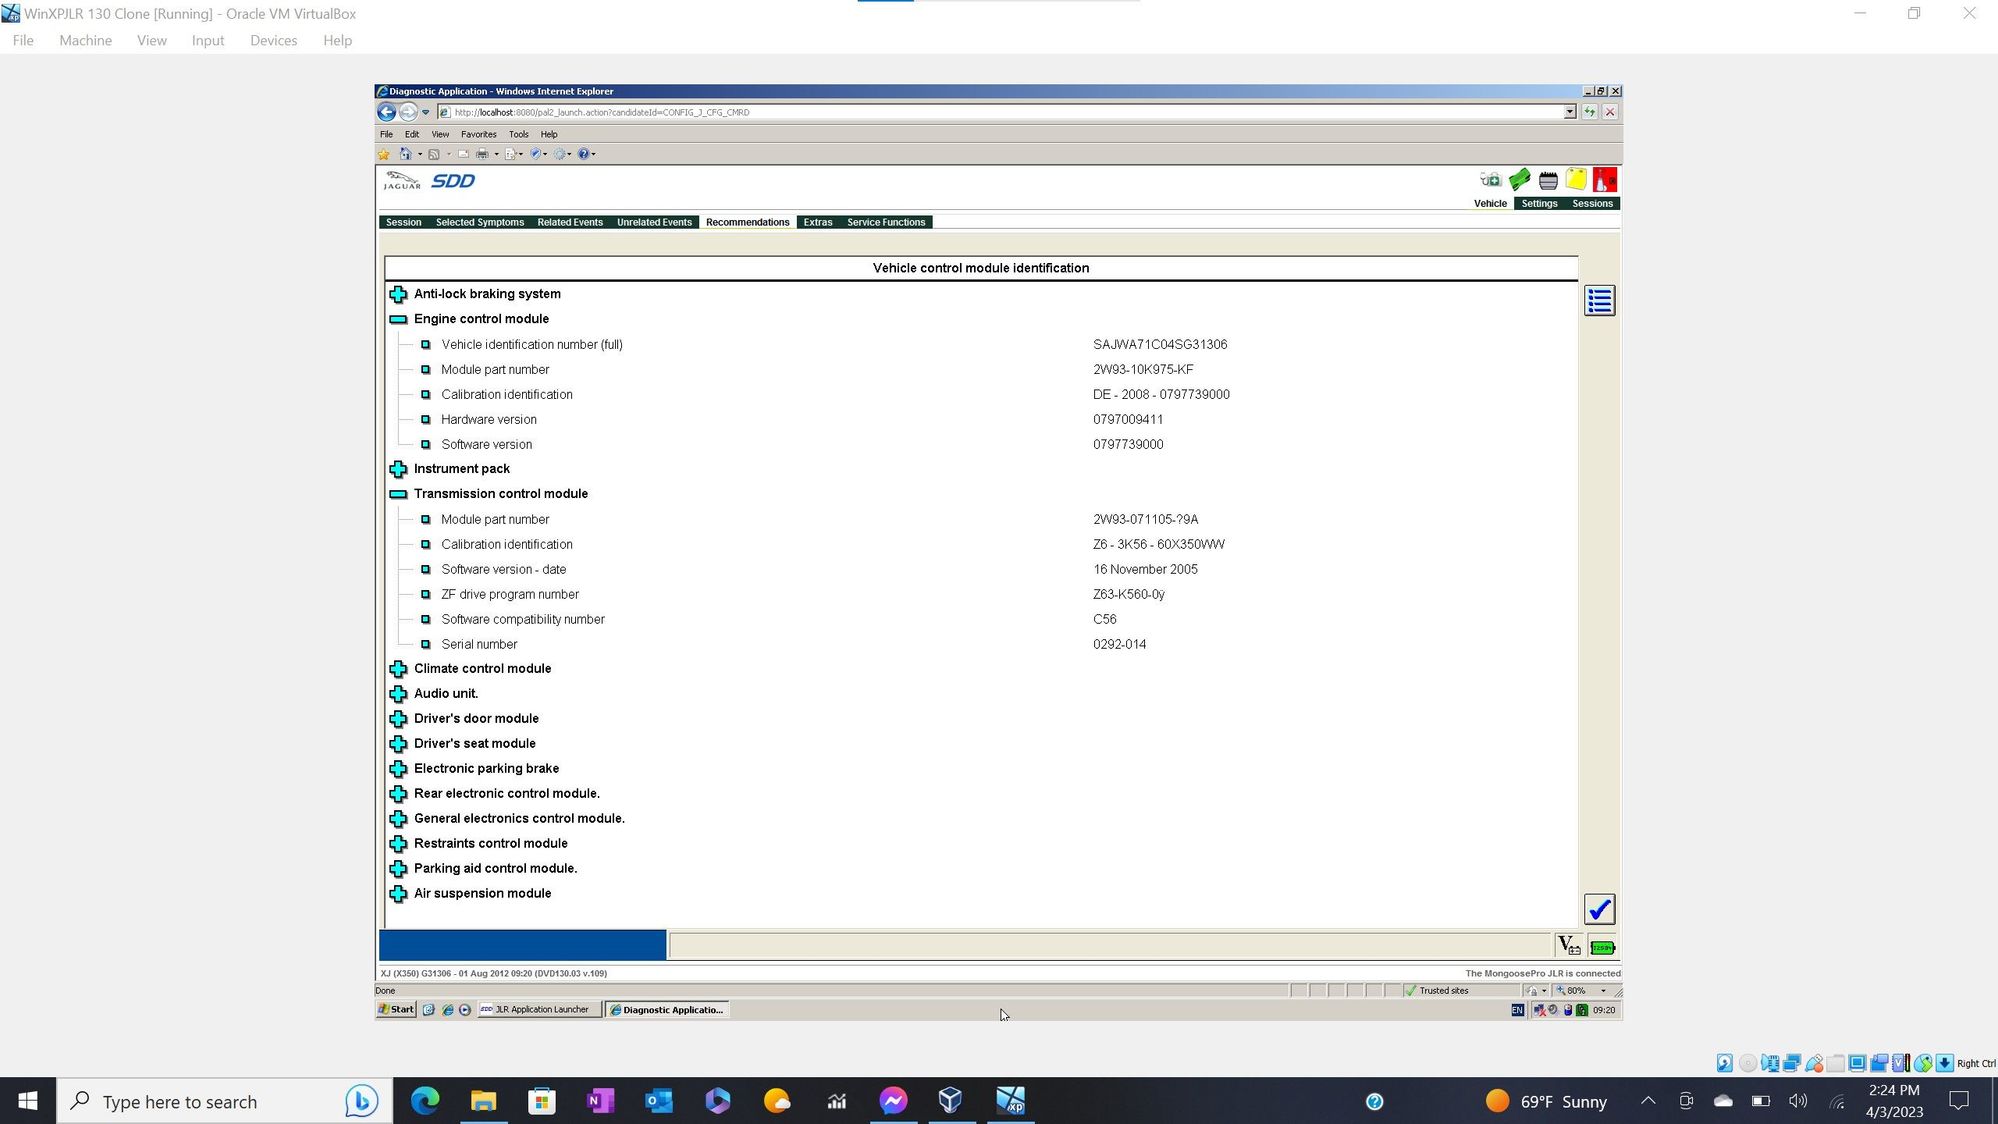
Task: Expand the Restraints control module node
Action: pyautogui.click(x=398, y=844)
